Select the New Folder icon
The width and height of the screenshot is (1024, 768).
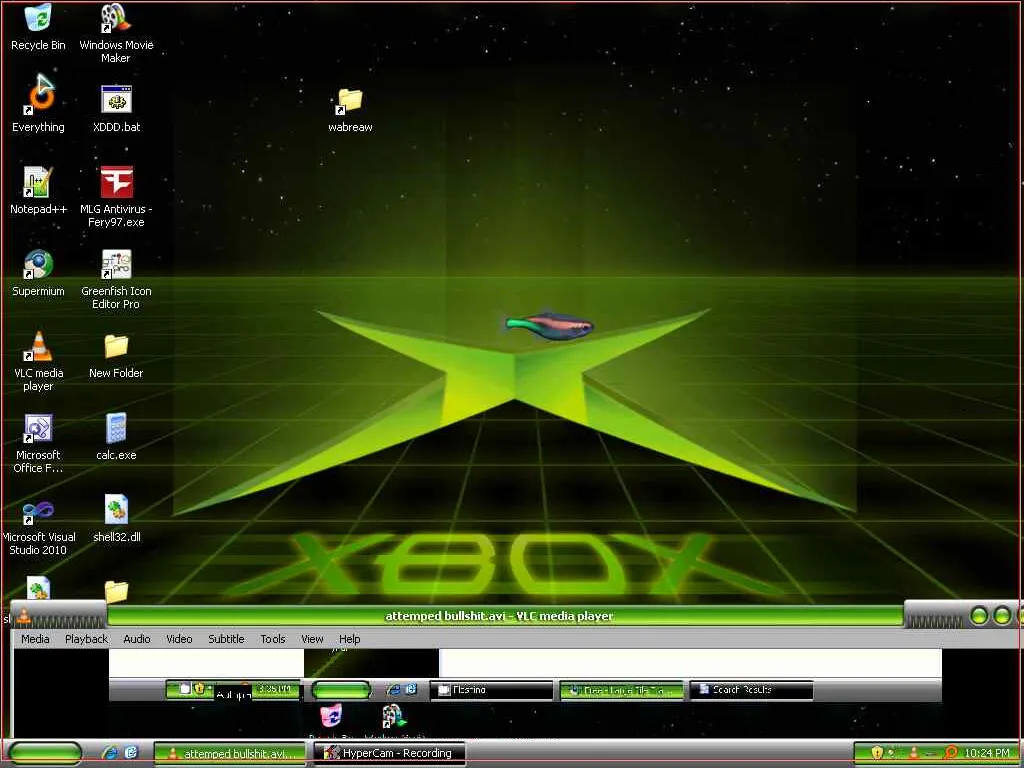click(116, 356)
